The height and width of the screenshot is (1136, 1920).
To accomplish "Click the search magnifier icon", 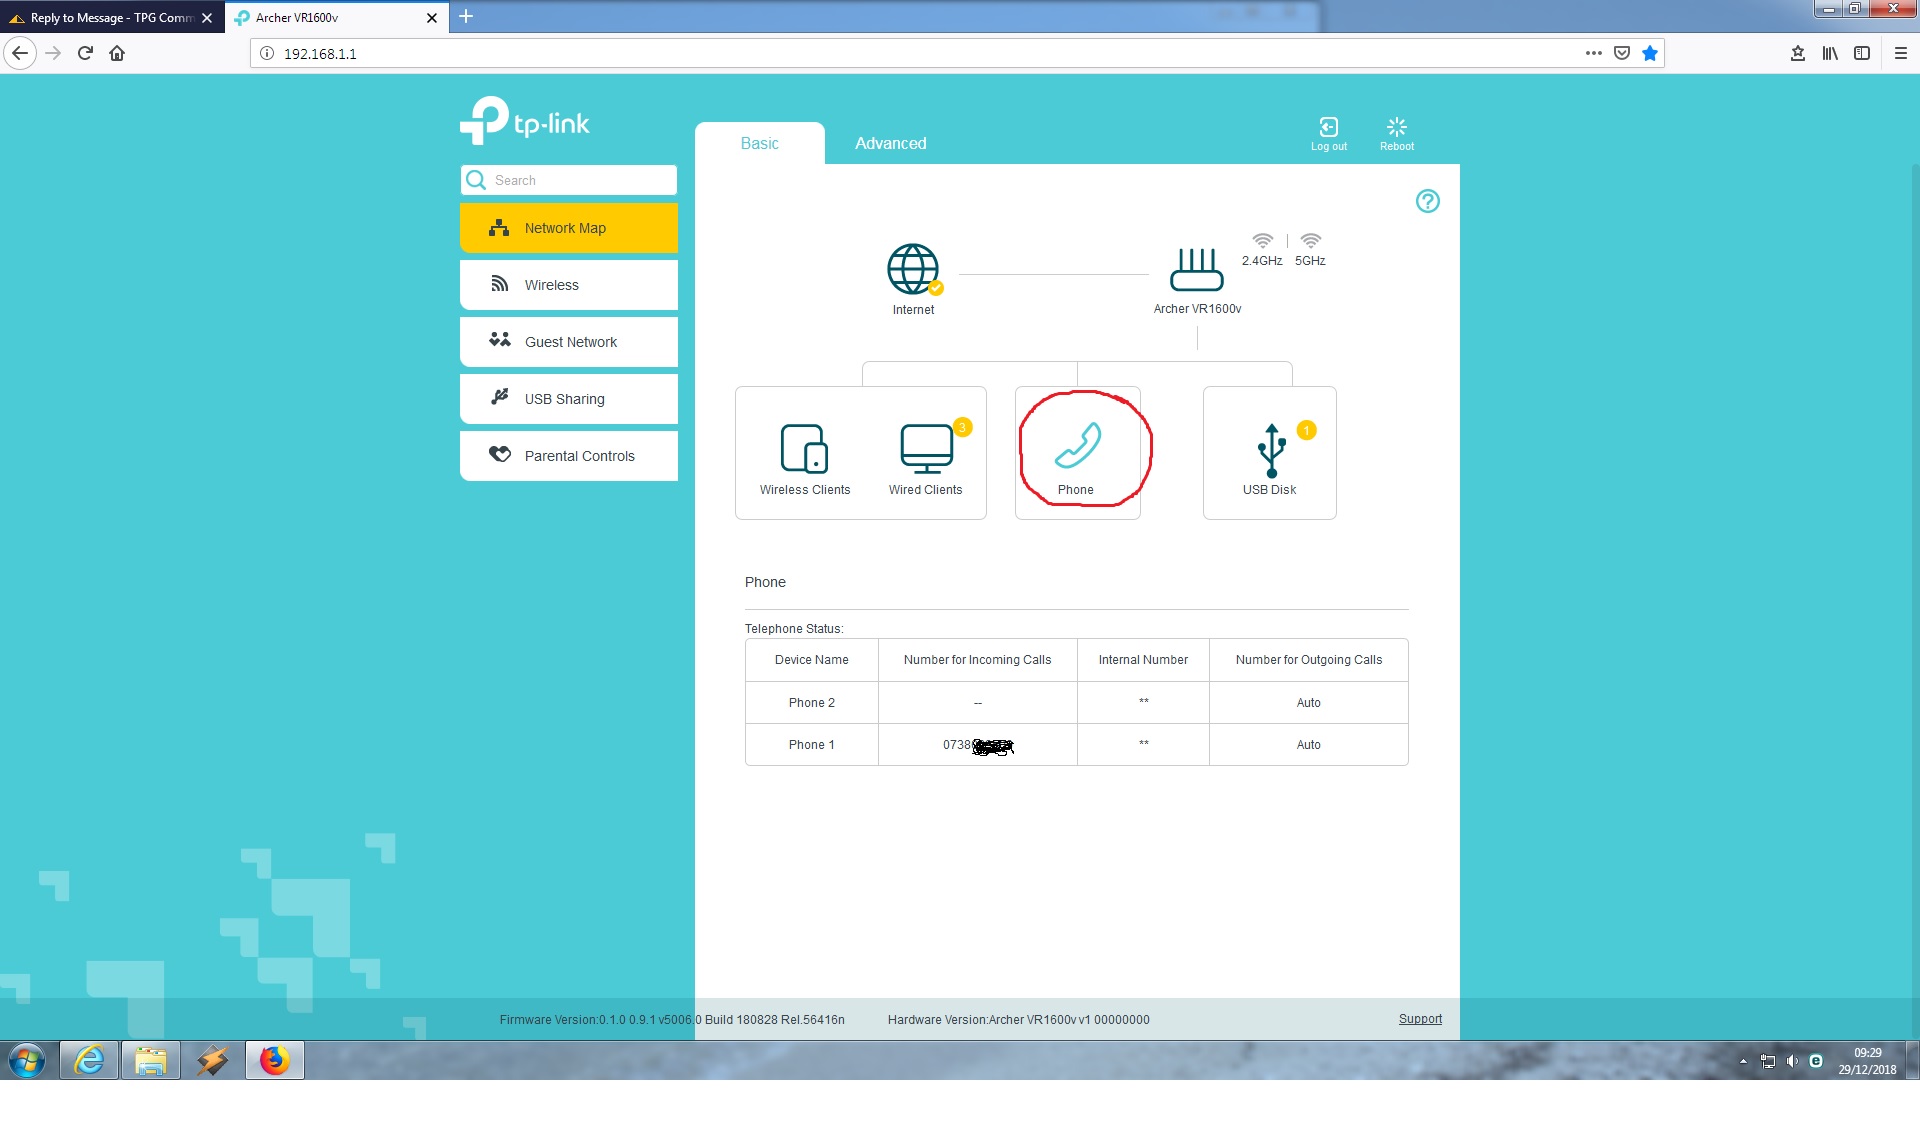I will tap(476, 180).
